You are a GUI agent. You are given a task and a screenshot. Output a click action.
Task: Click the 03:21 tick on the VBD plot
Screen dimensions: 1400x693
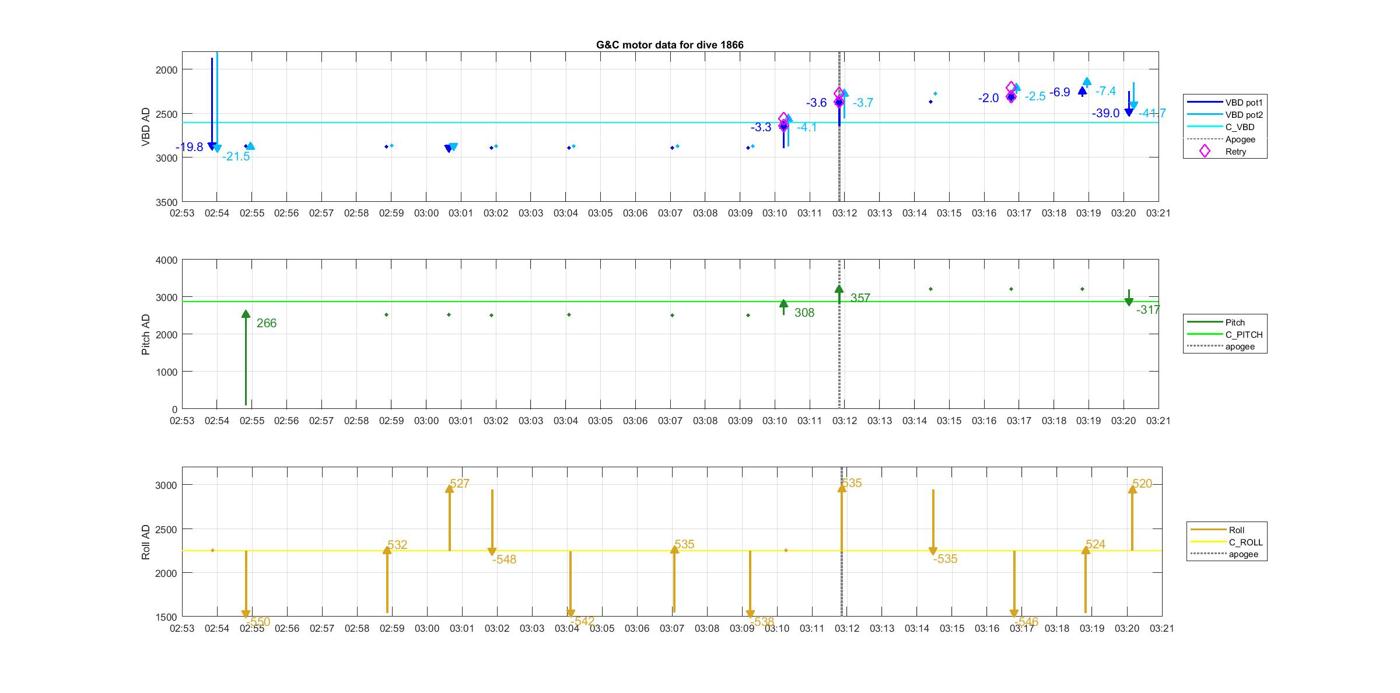(1158, 213)
